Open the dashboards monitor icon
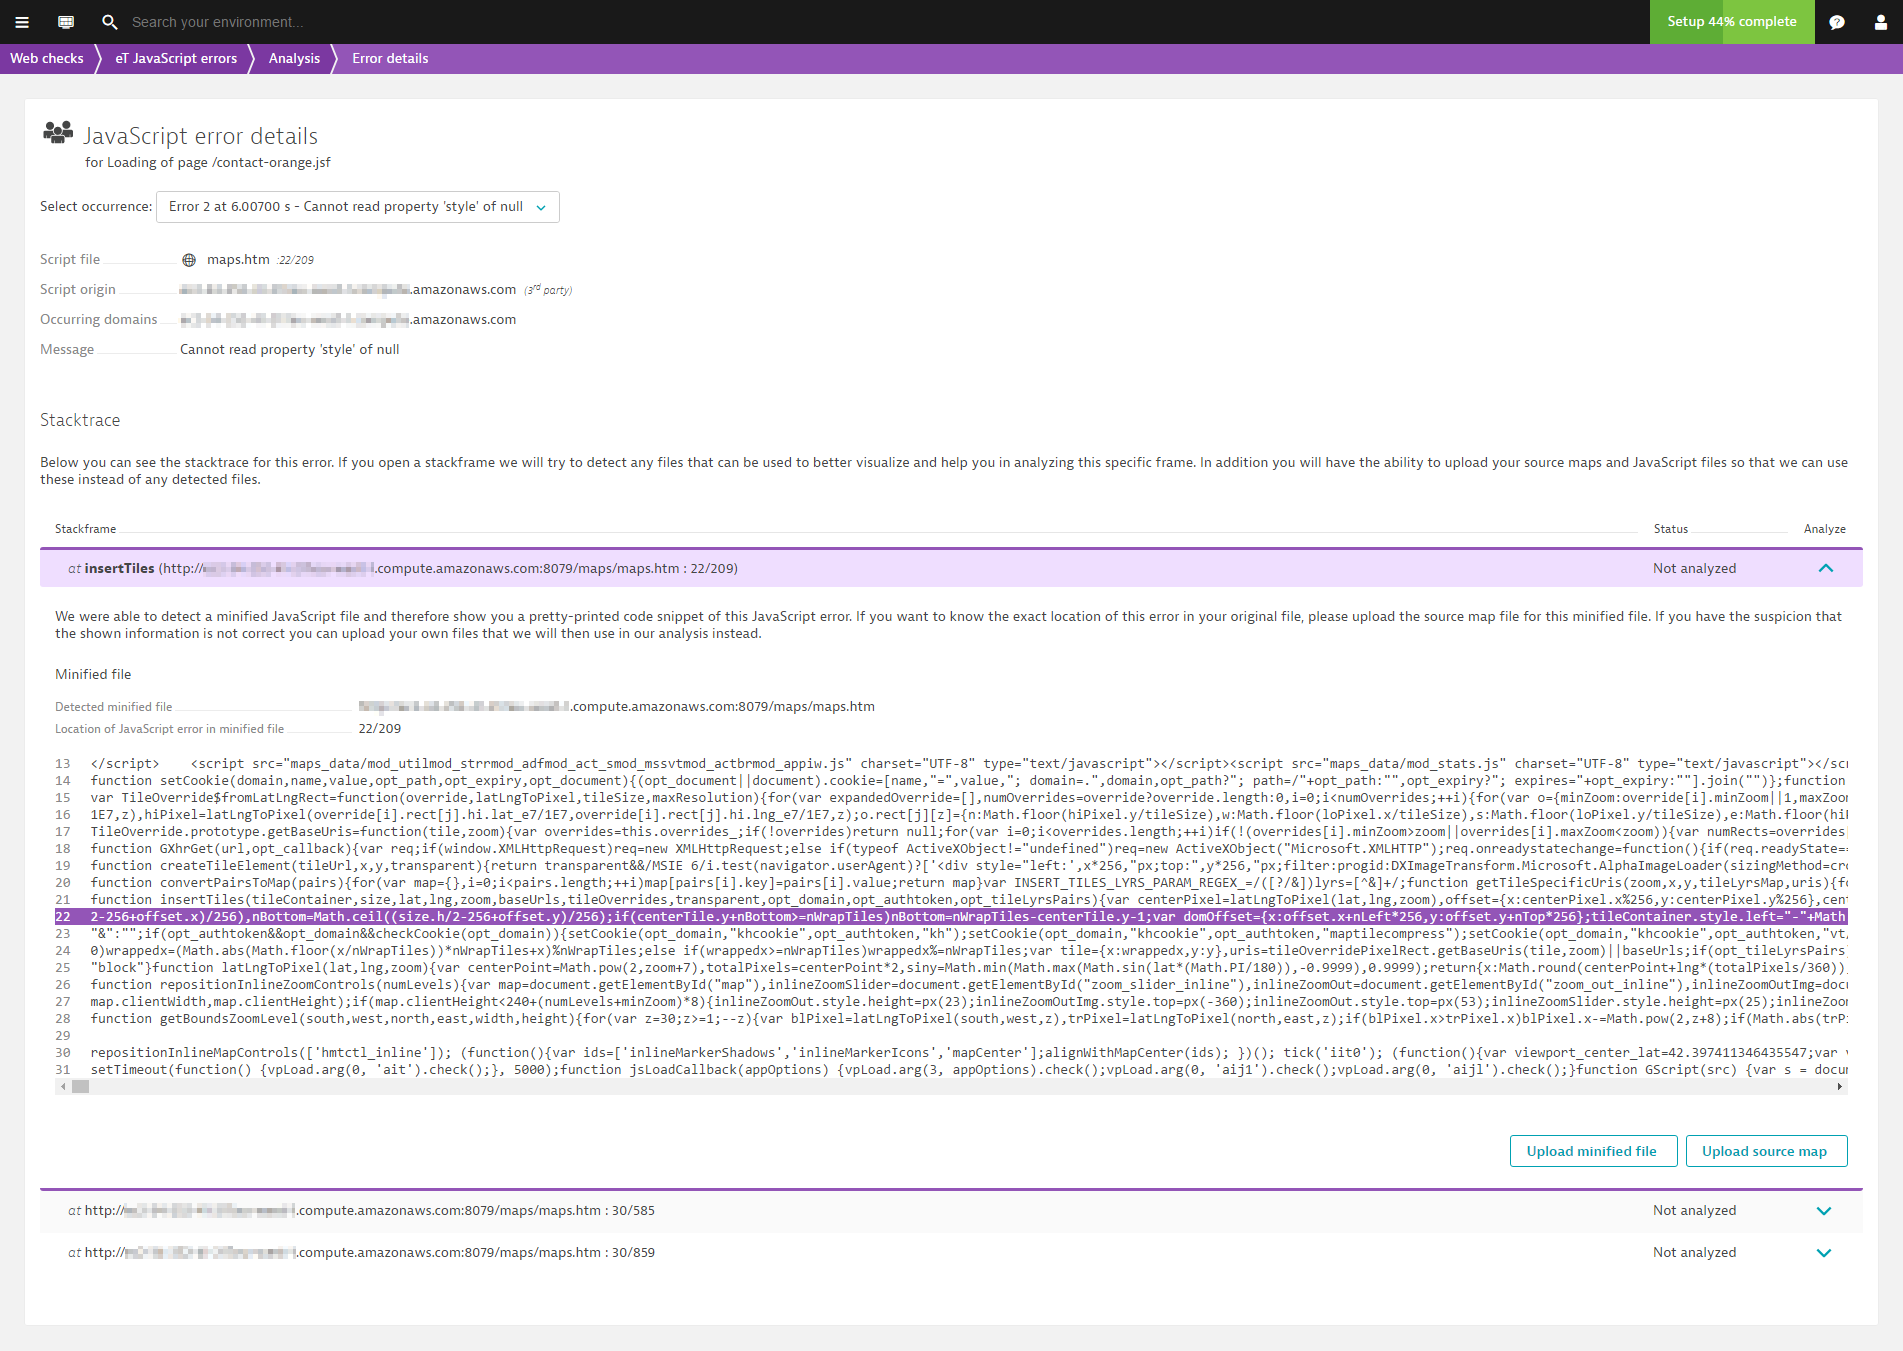 coord(66,22)
